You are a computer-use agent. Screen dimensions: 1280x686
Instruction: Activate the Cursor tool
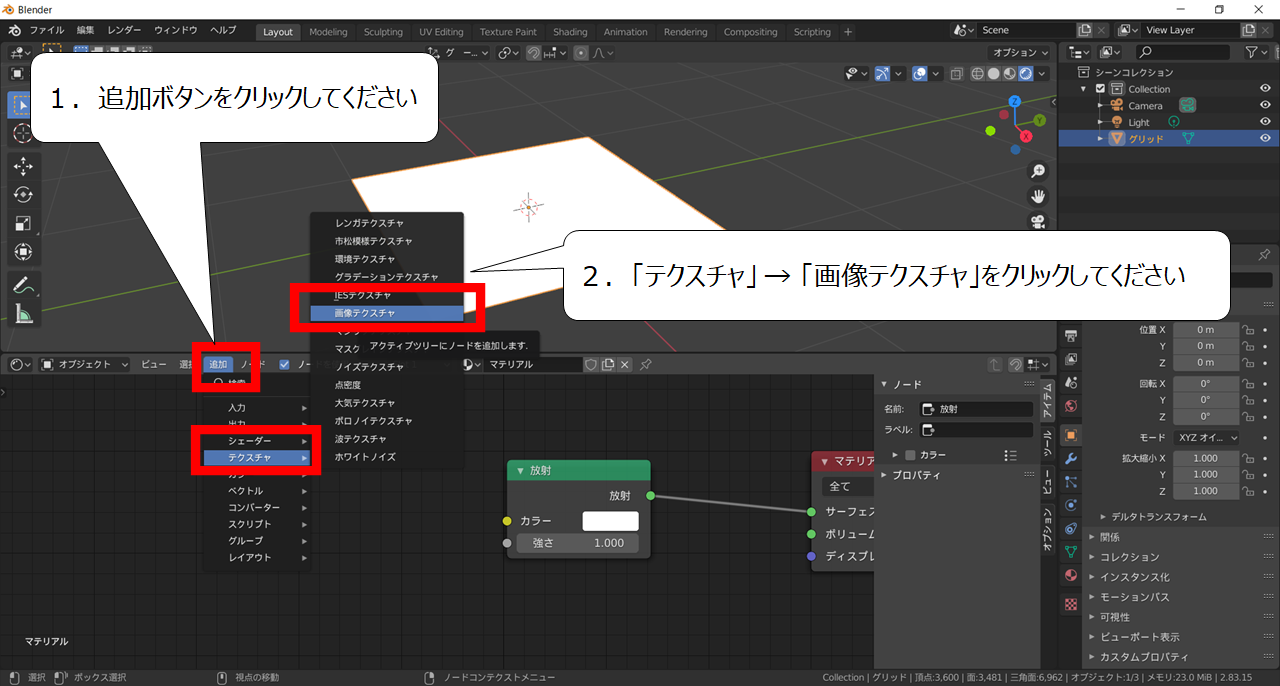(x=20, y=134)
